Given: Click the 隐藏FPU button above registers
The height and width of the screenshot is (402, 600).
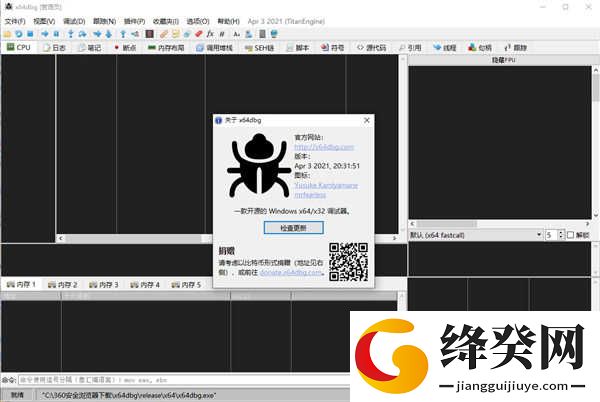Looking at the screenshot, I should [503, 60].
